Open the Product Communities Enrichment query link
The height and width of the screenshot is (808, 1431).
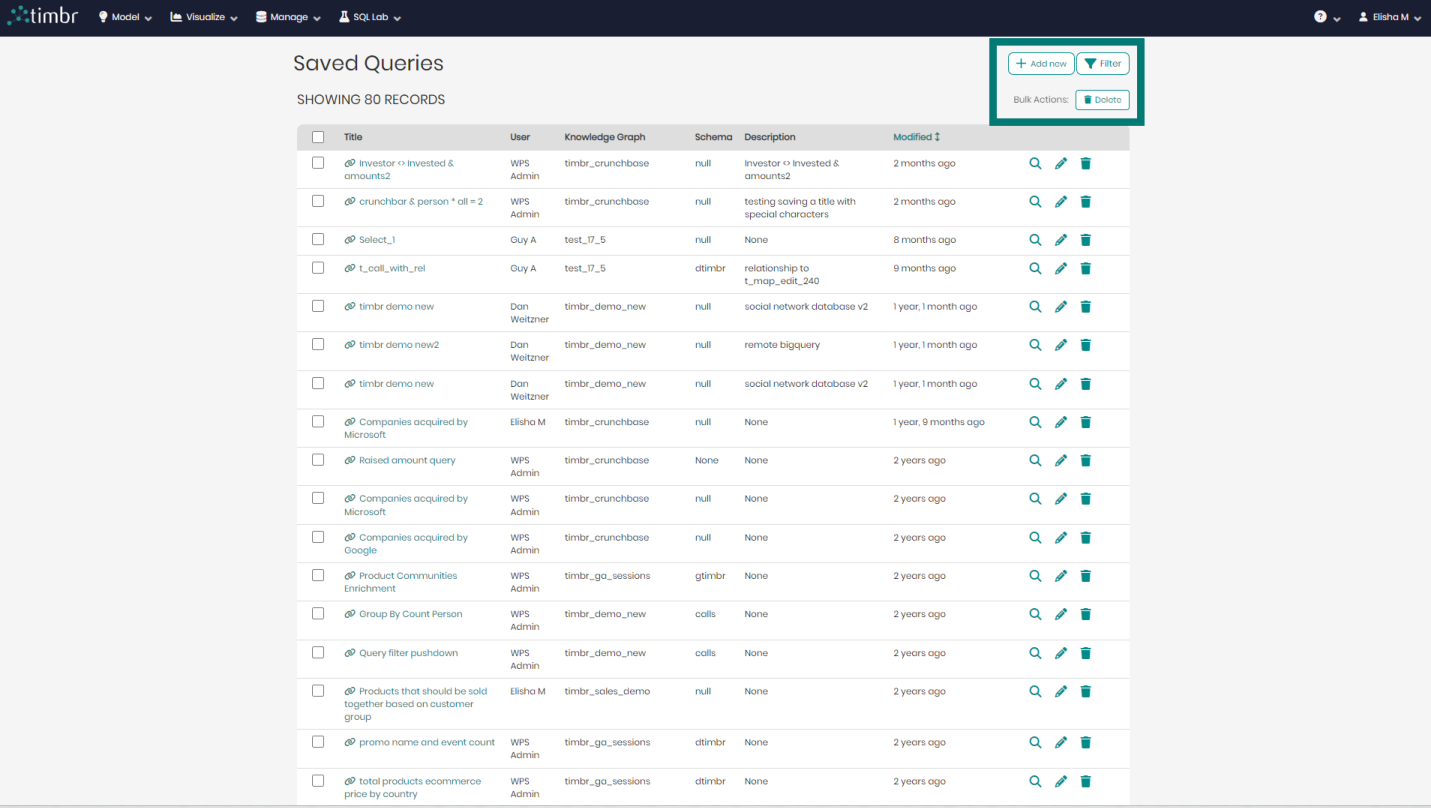coord(407,576)
